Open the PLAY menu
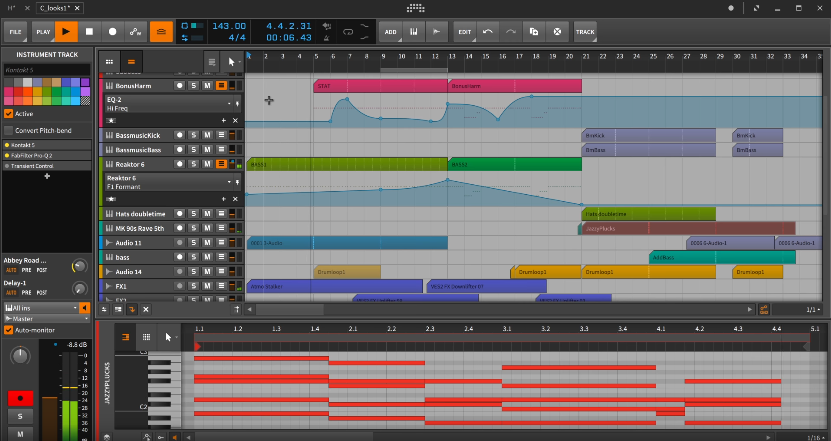The image size is (831, 441). click(x=43, y=32)
